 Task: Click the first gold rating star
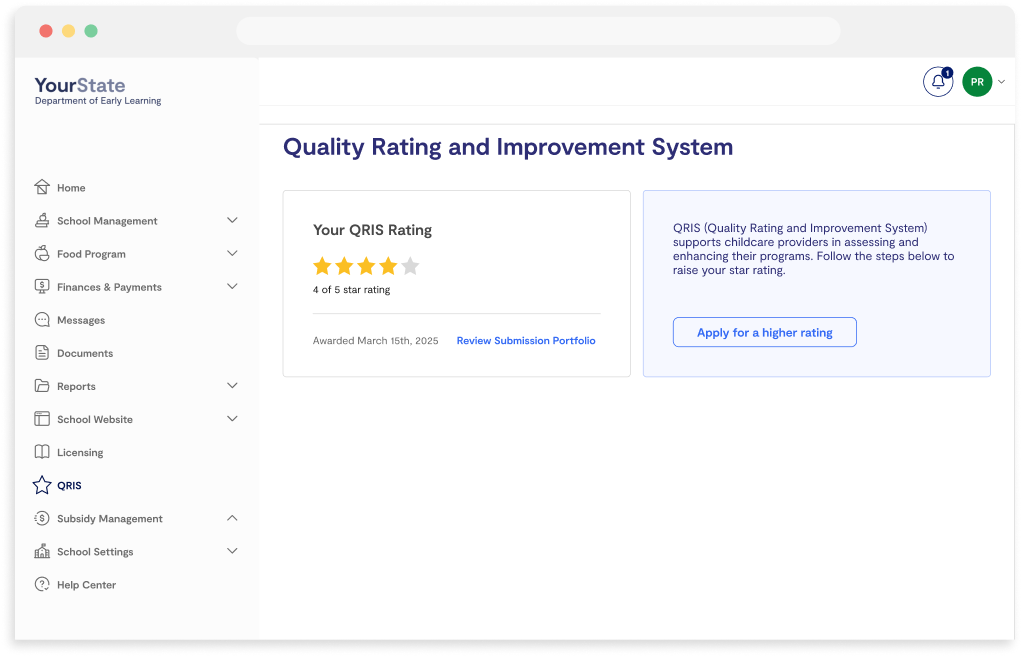click(x=322, y=266)
